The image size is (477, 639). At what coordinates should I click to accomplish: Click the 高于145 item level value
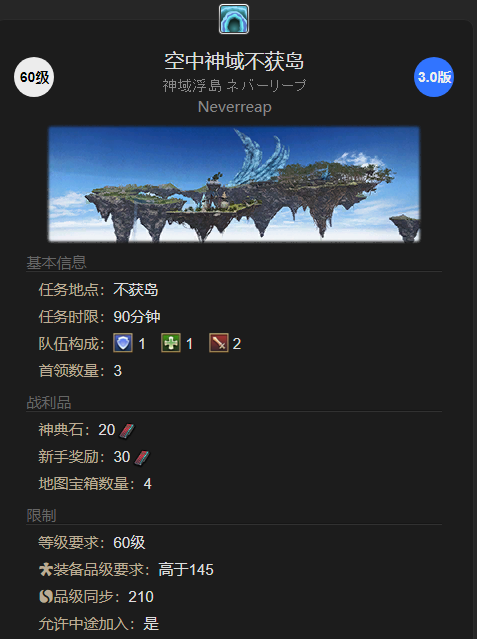[186, 569]
